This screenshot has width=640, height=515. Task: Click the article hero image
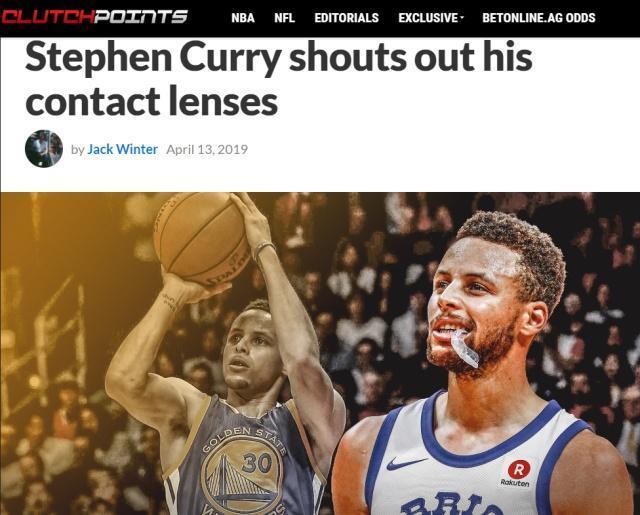(x=320, y=353)
